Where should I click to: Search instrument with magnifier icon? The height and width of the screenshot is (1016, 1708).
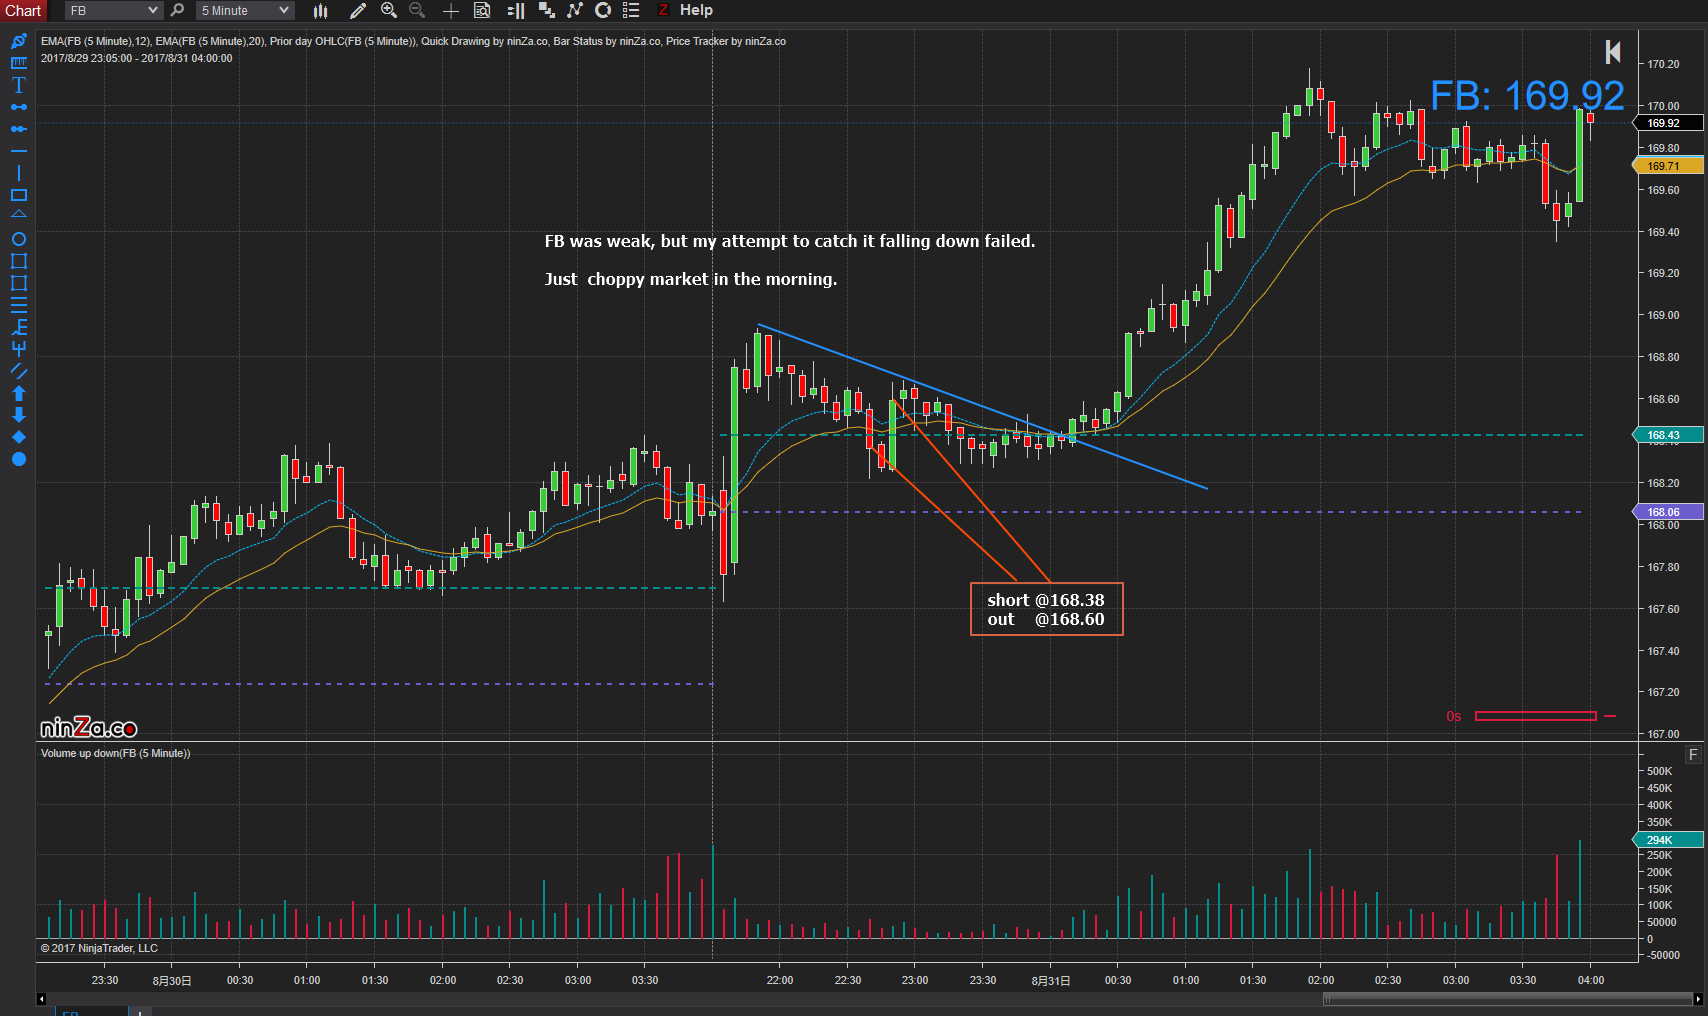point(177,10)
